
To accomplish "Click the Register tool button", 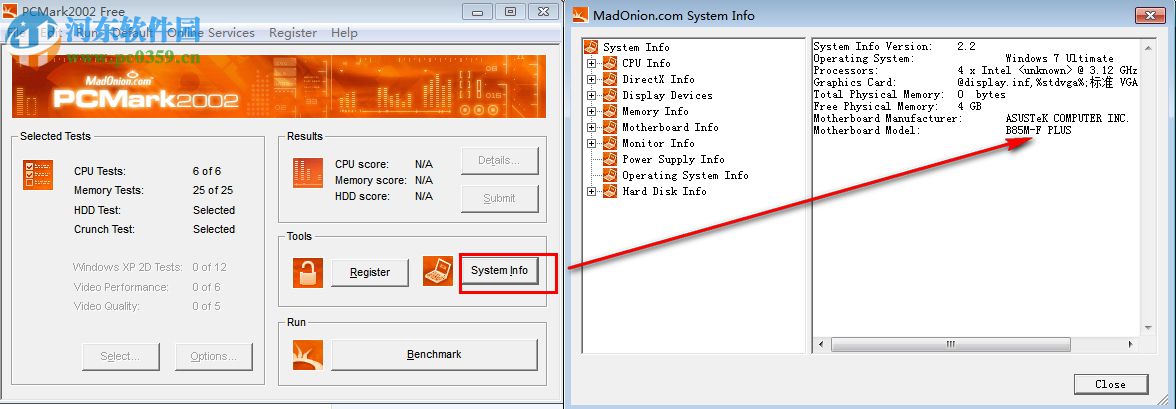I will [x=370, y=272].
